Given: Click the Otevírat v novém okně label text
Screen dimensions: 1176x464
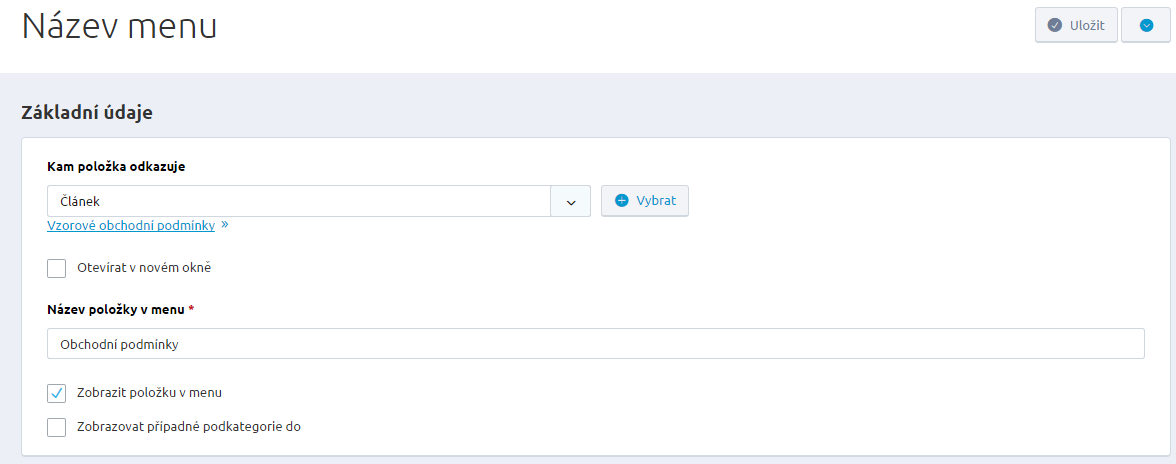Looking at the screenshot, I should tap(144, 268).
